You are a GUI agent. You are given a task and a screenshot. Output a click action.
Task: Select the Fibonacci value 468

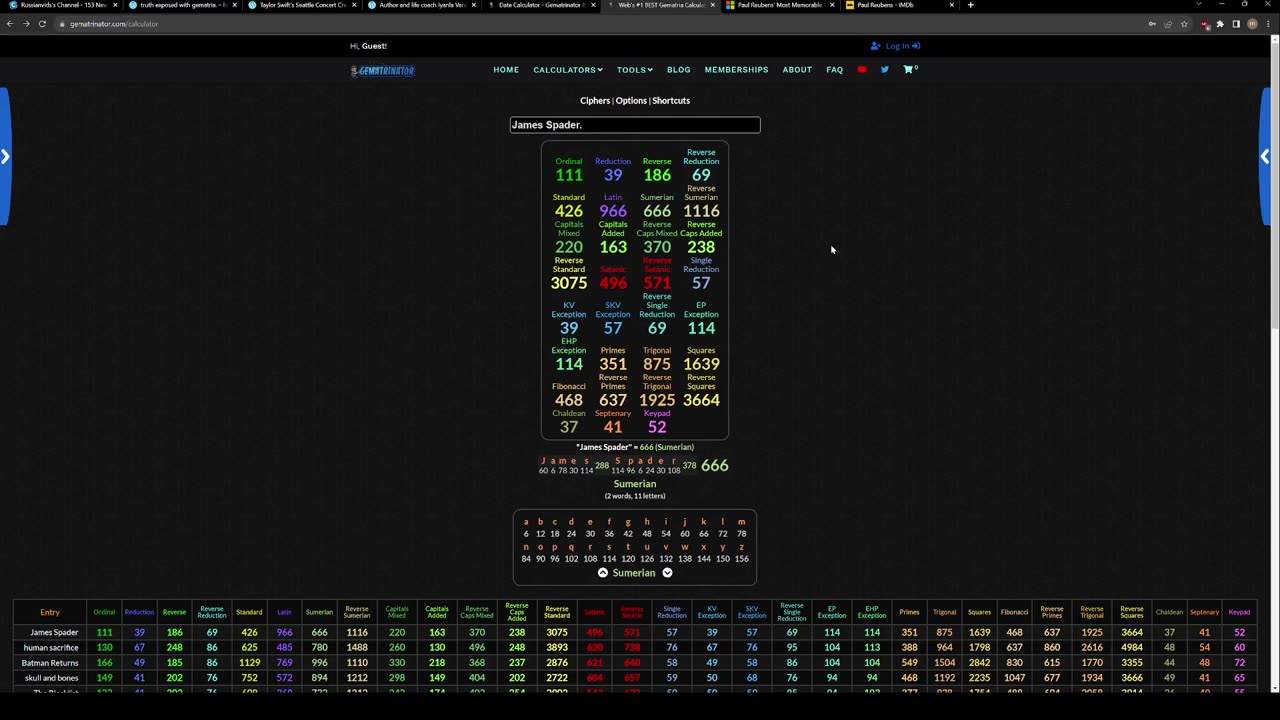[x=569, y=400]
